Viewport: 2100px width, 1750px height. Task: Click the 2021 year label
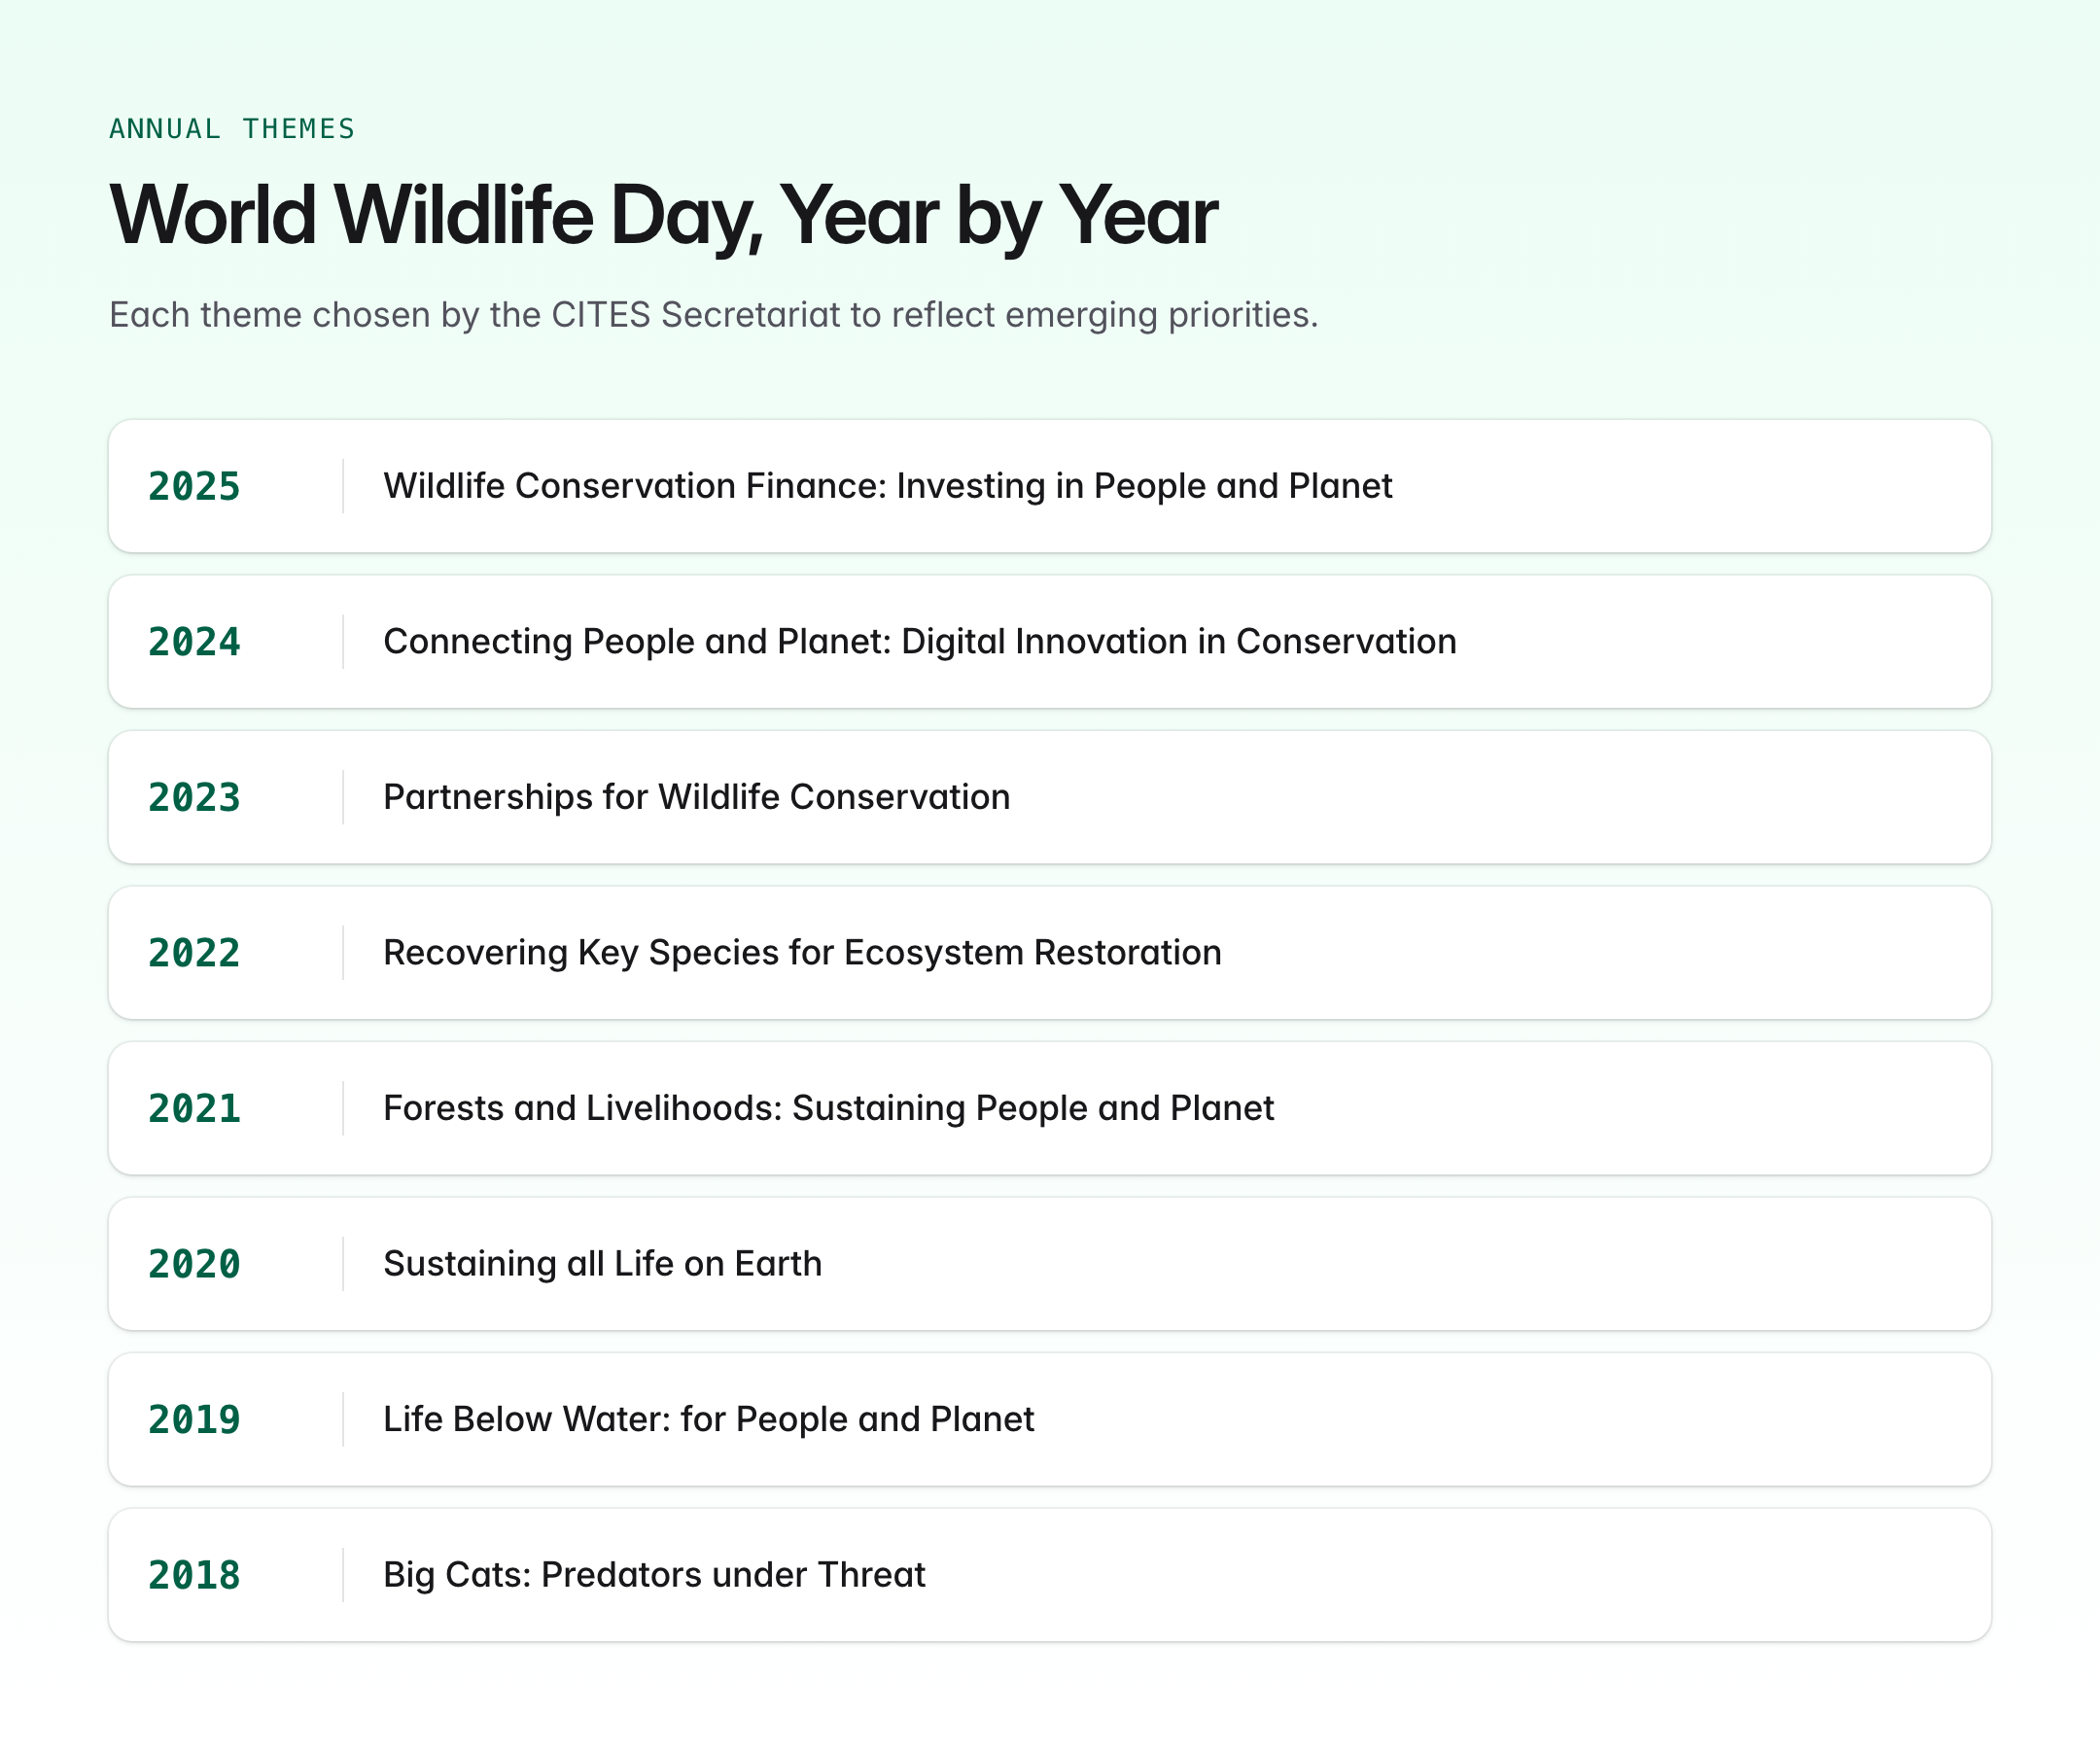point(194,1108)
